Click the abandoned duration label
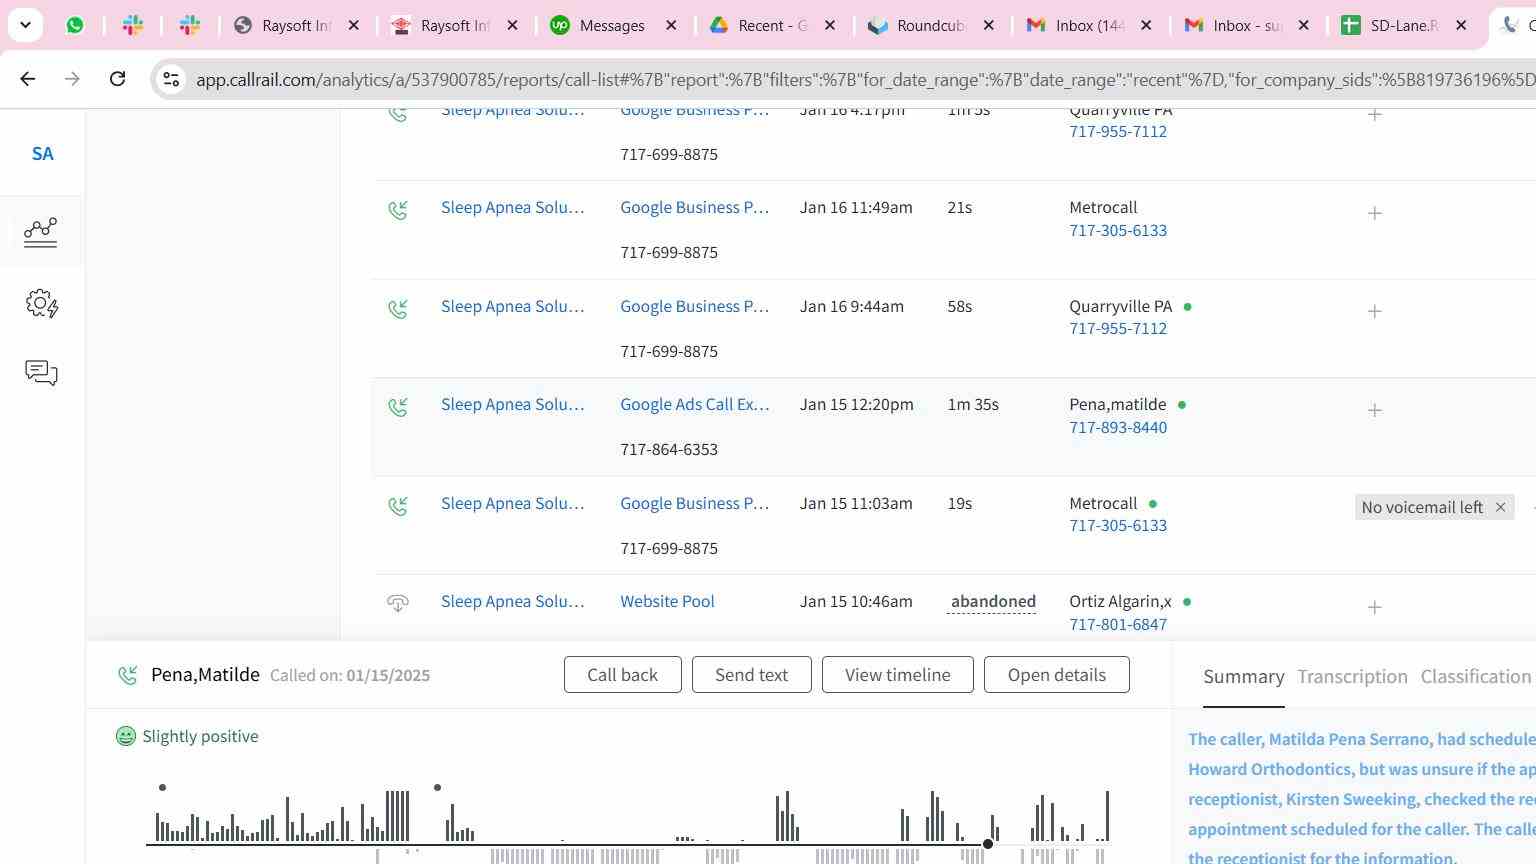Screen dimensions: 1536x864 [993, 602]
